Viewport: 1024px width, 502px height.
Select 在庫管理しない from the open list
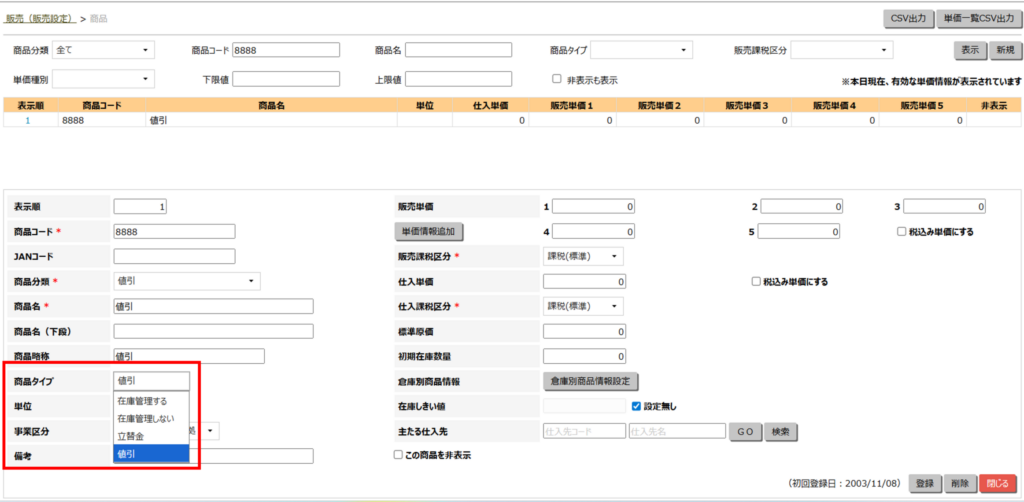[x=147, y=418]
